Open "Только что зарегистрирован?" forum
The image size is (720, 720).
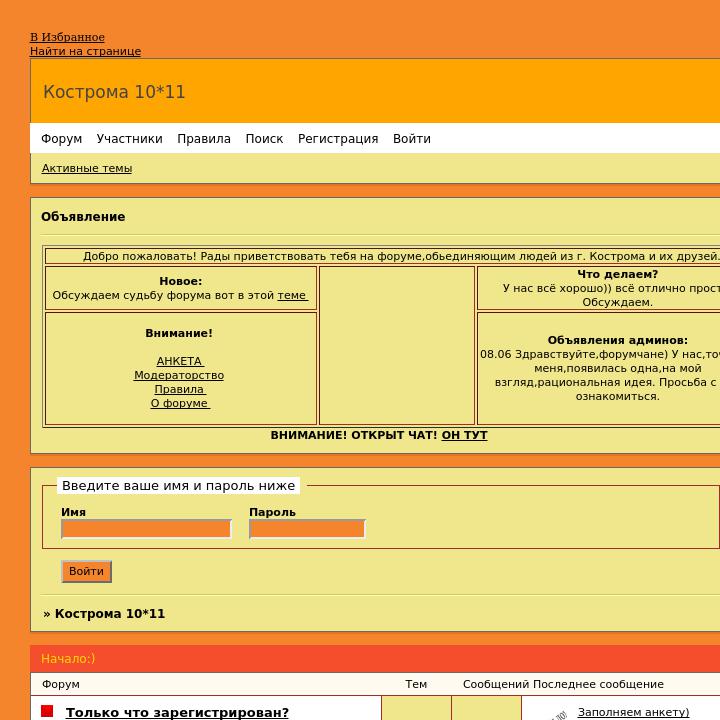pyautogui.click(x=177, y=712)
